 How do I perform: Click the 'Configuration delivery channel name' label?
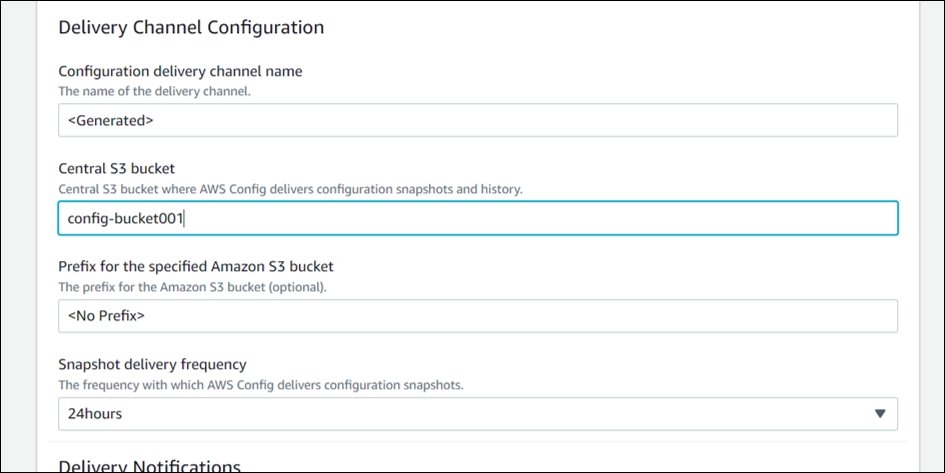(x=180, y=71)
